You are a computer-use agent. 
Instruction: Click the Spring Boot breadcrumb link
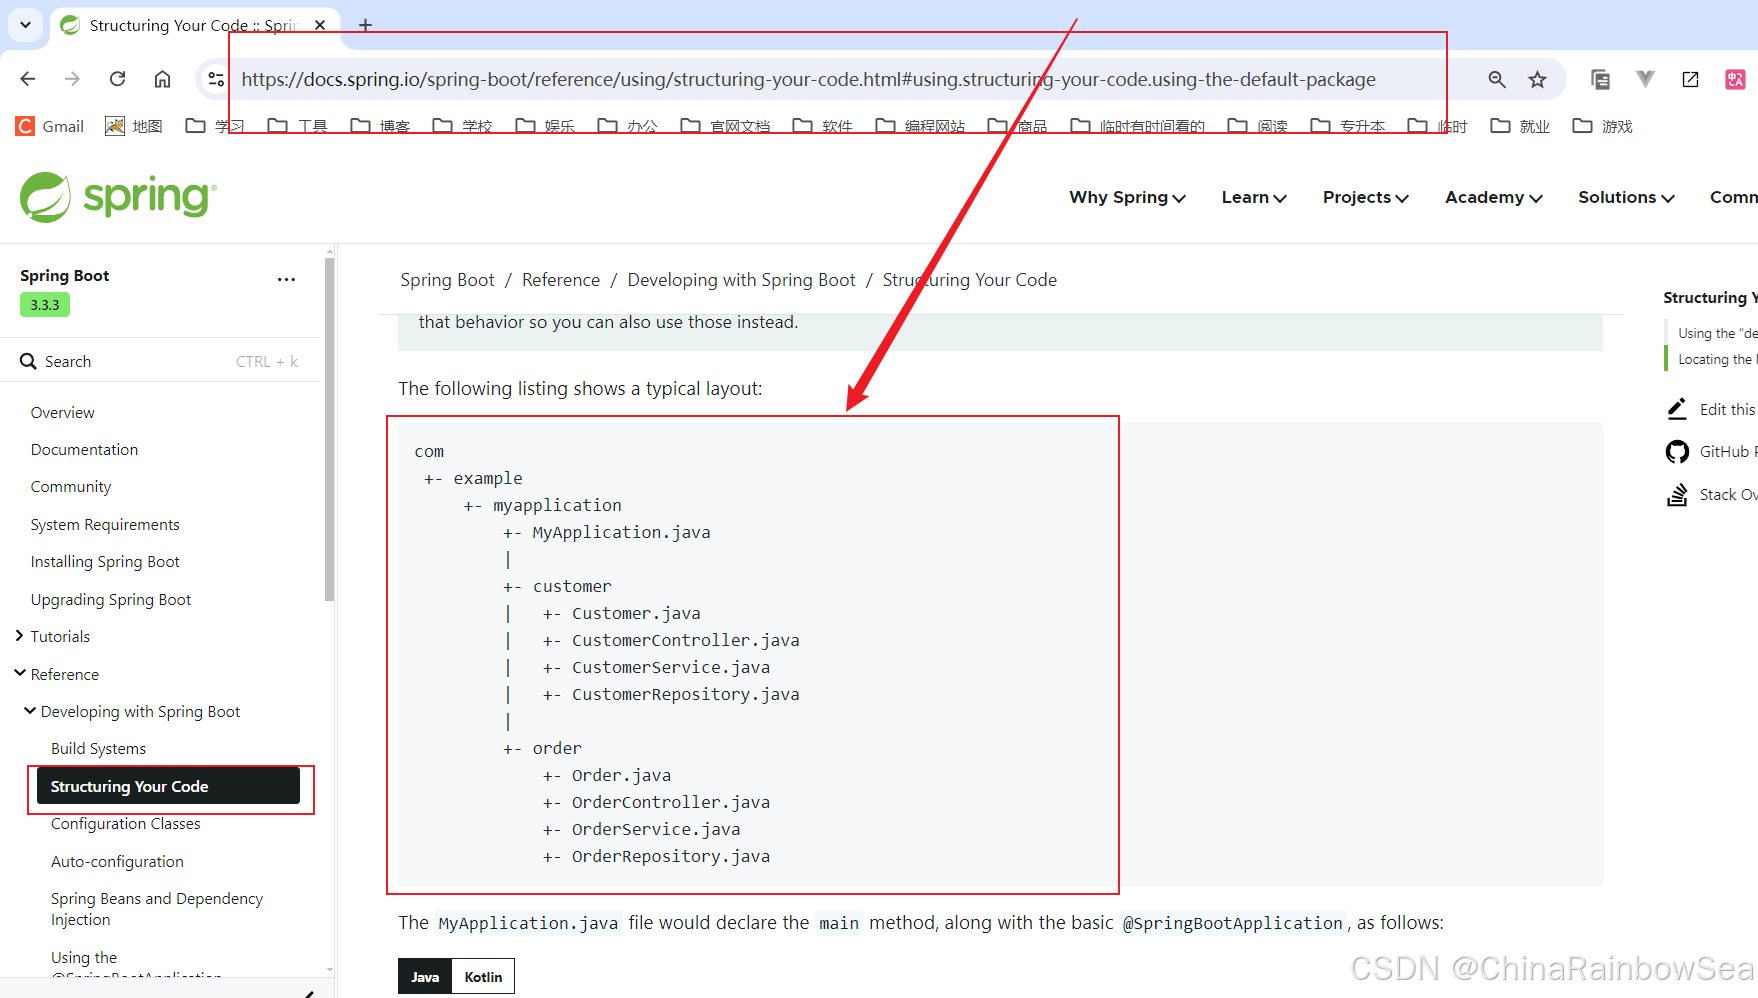coord(447,279)
